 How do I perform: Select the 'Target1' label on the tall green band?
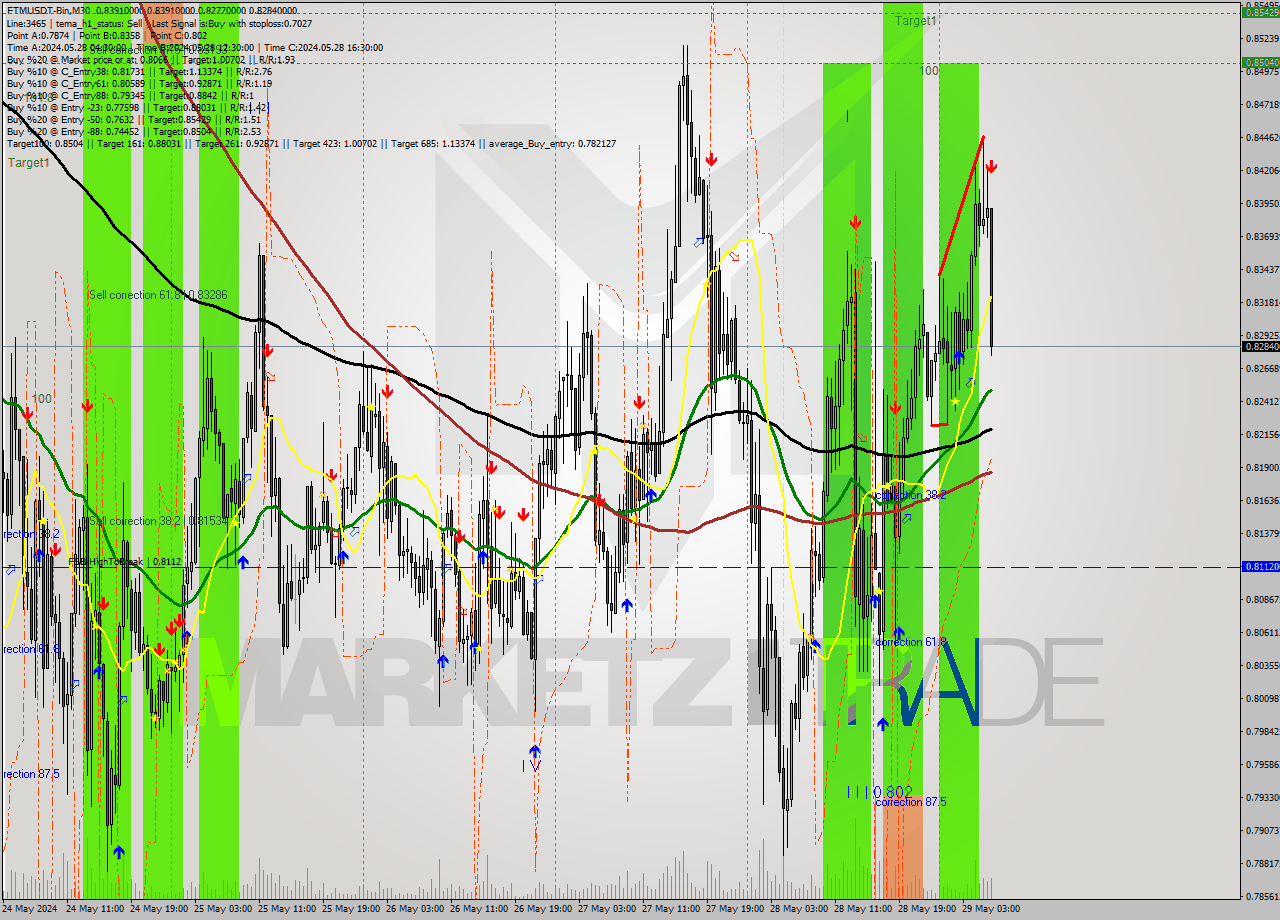coord(915,21)
